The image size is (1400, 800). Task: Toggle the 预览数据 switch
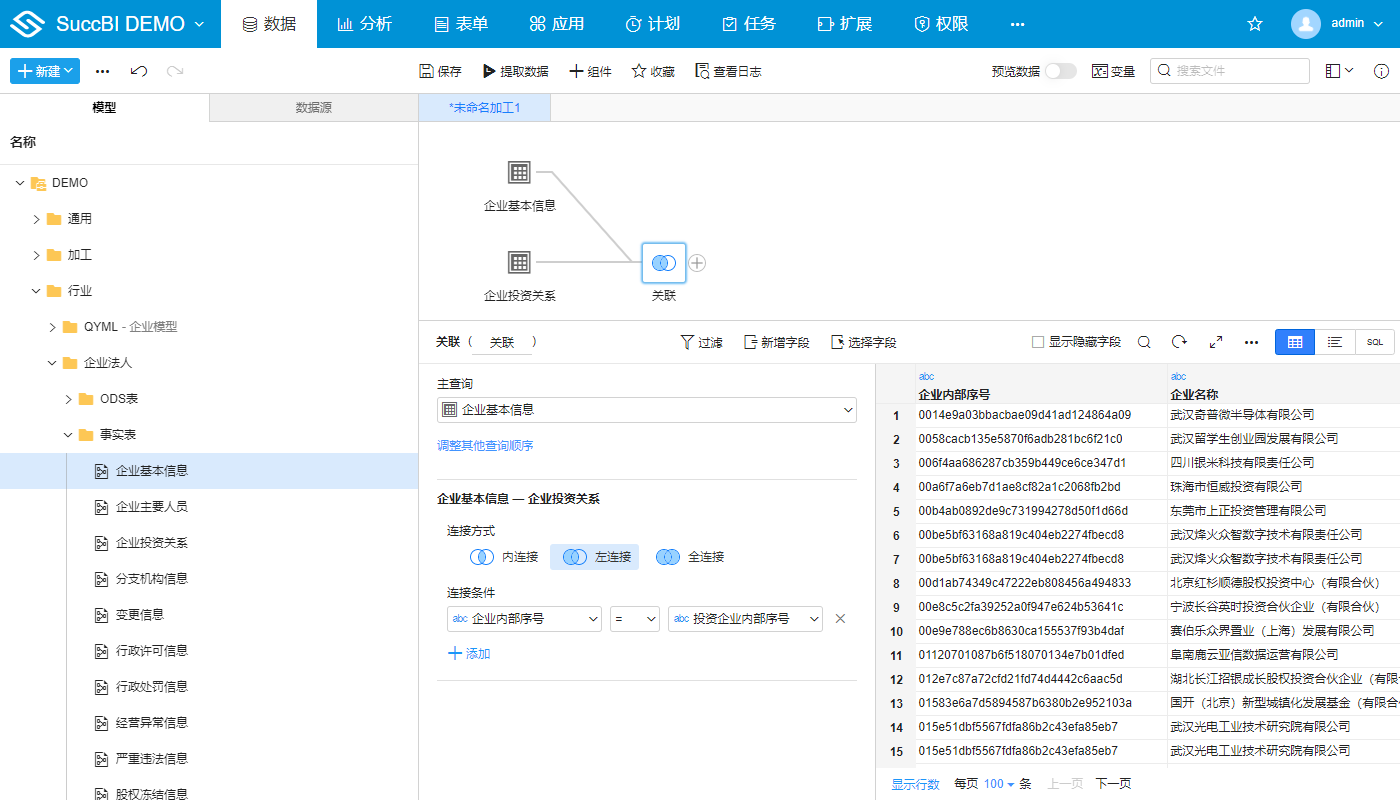(1060, 71)
